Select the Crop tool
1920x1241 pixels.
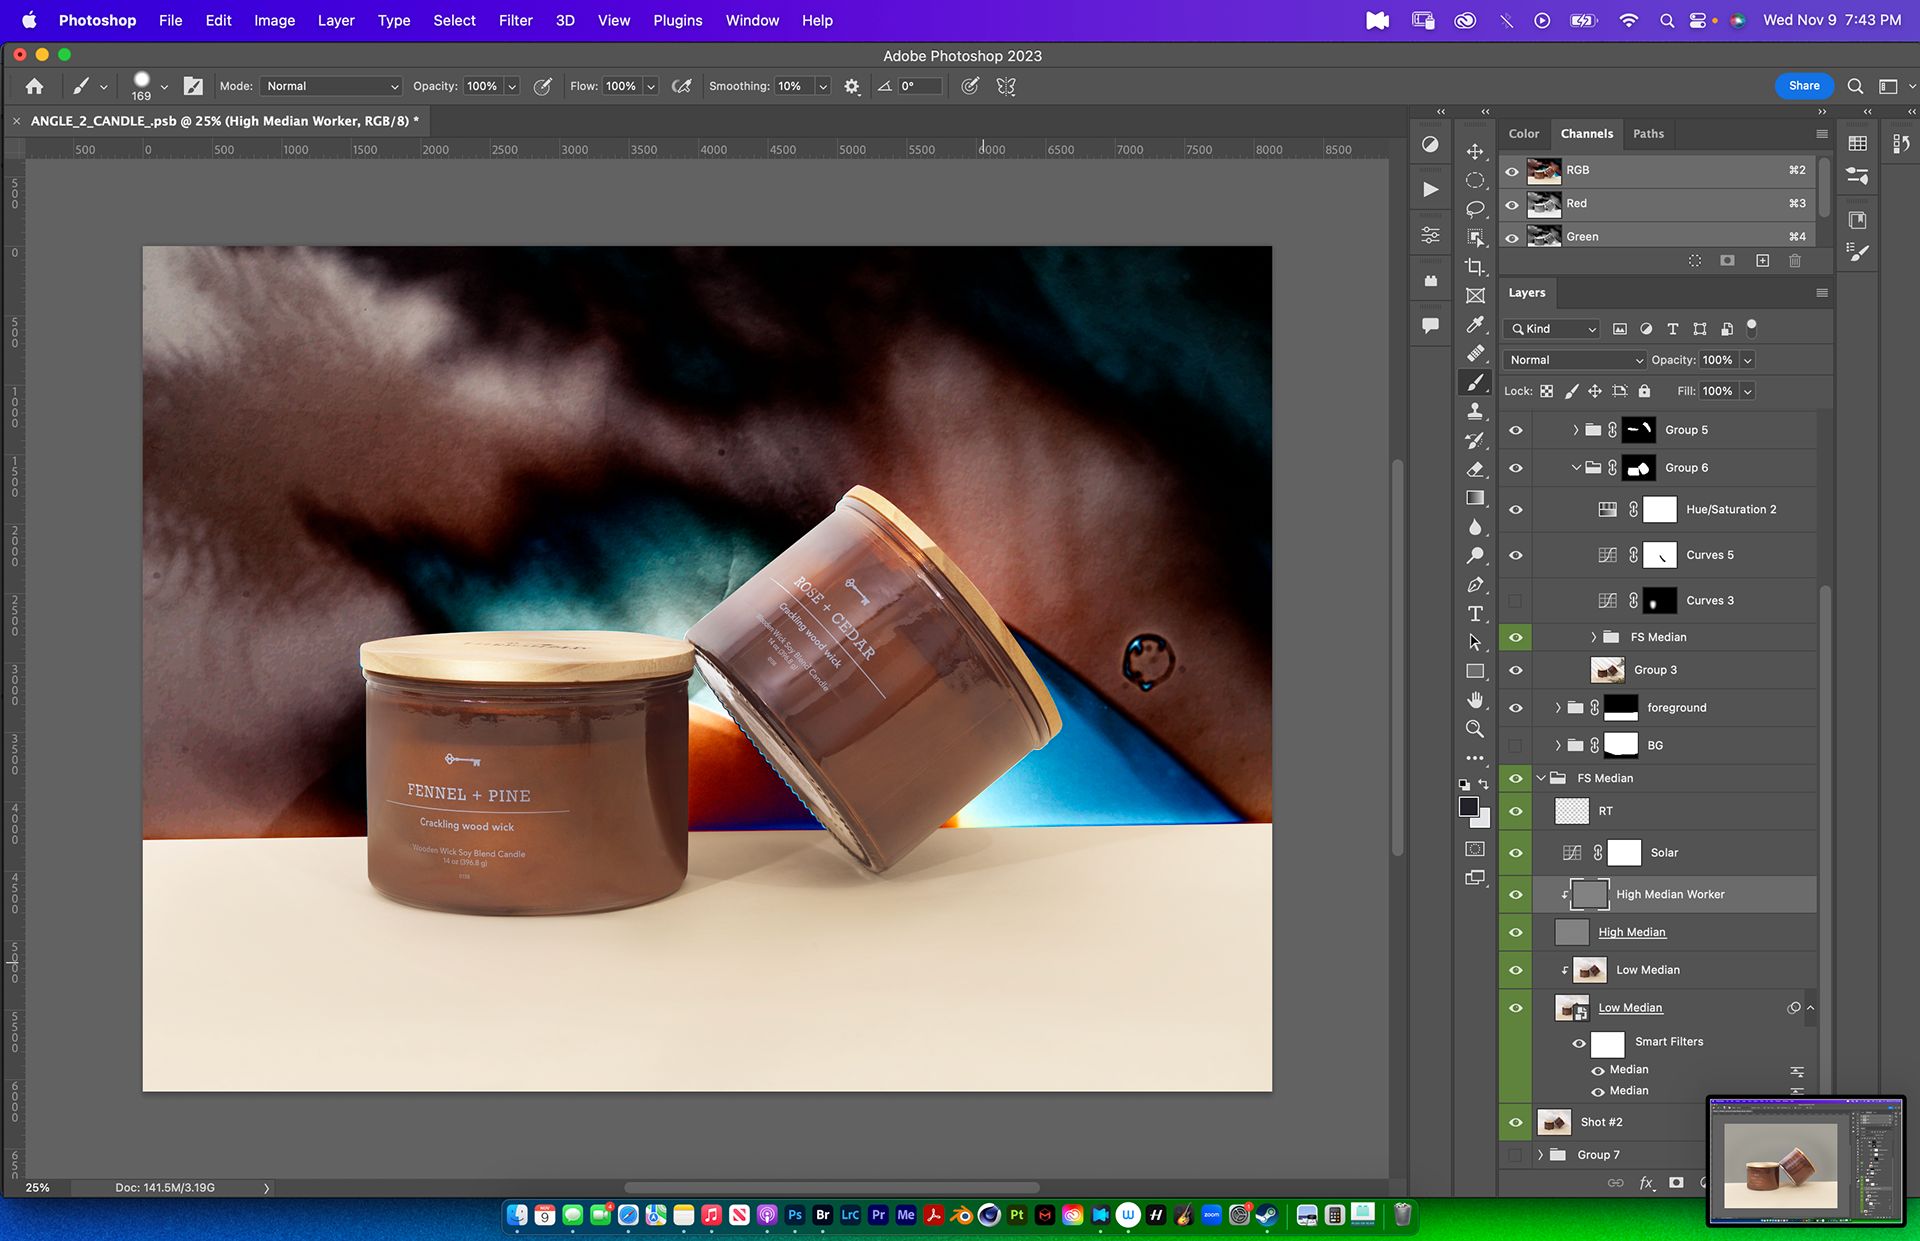[x=1475, y=267]
